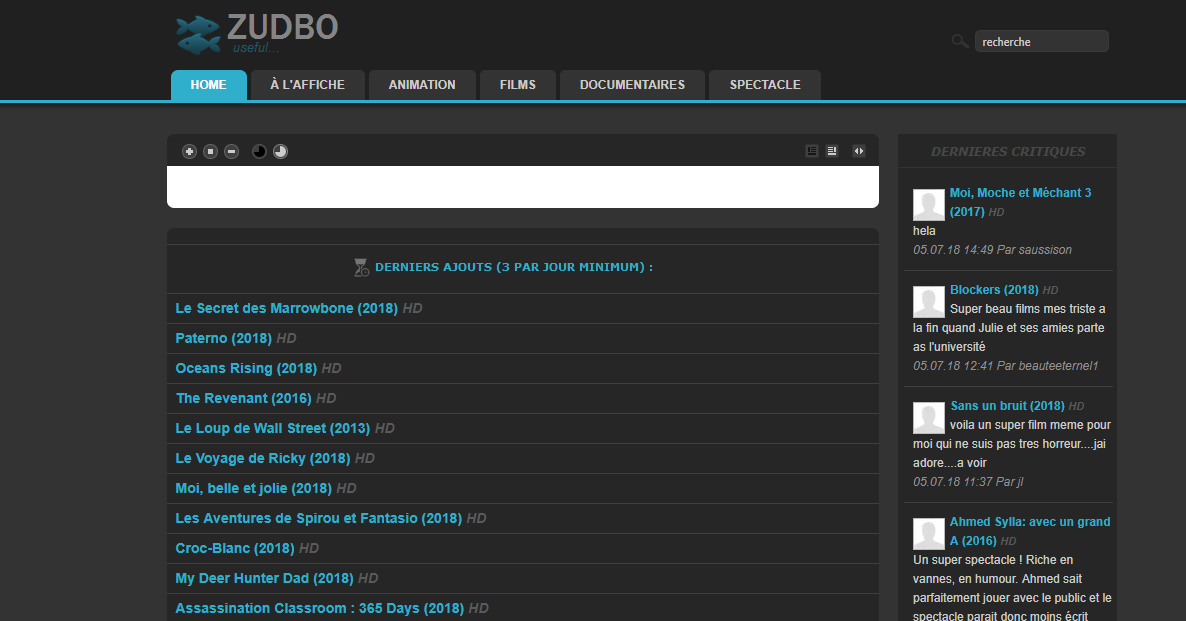Open Le Secret des Marrowbone (2018)
1186x621 pixels.
point(287,309)
